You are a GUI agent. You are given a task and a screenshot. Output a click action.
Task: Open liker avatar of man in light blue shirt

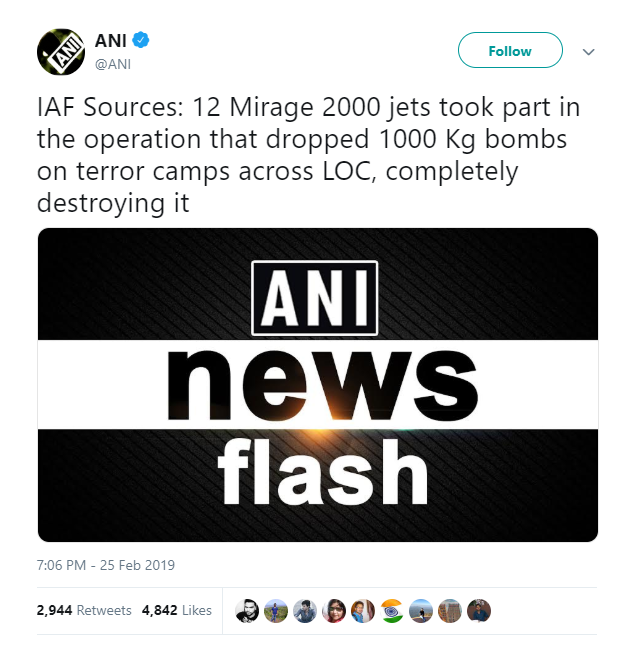pyautogui.click(x=363, y=611)
